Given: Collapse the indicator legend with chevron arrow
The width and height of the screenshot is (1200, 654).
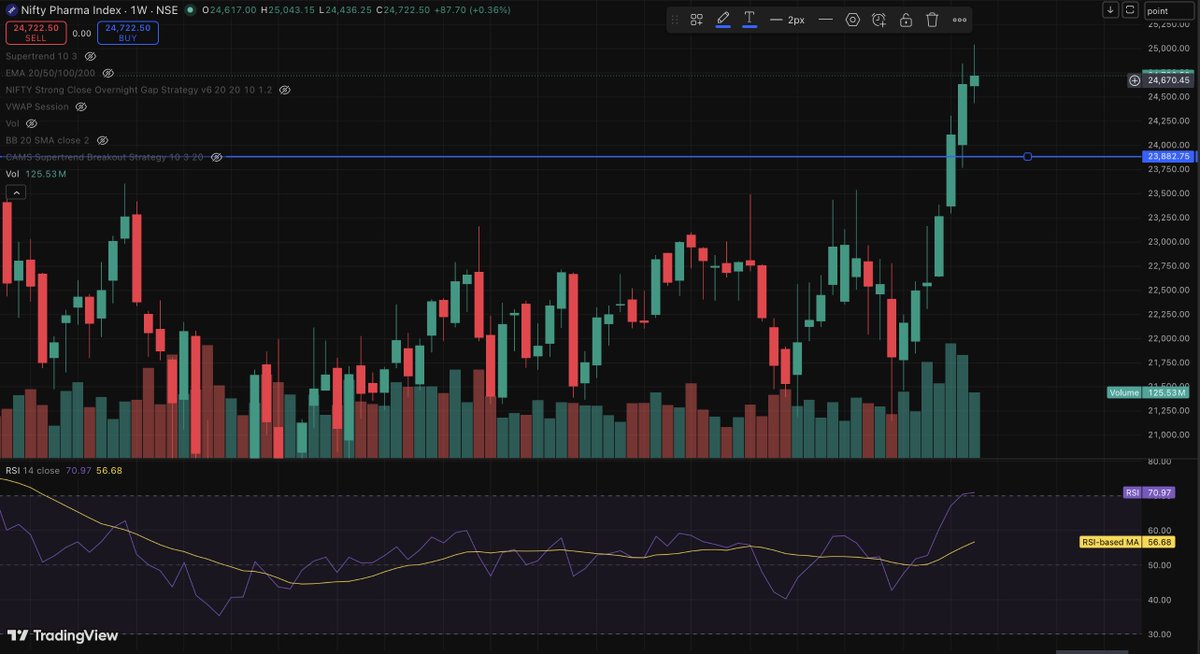Looking at the screenshot, I should 16,192.
